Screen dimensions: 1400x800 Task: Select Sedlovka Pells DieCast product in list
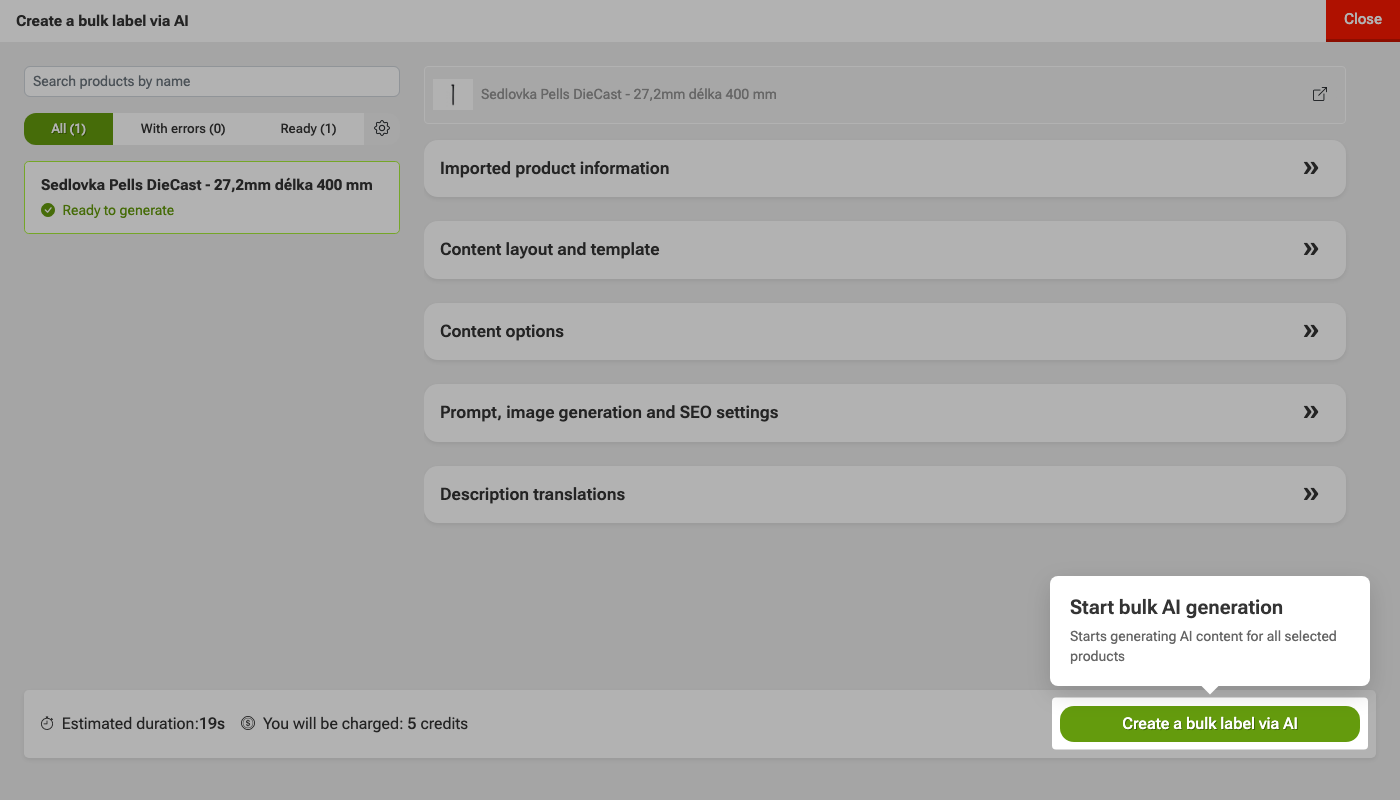(212, 198)
